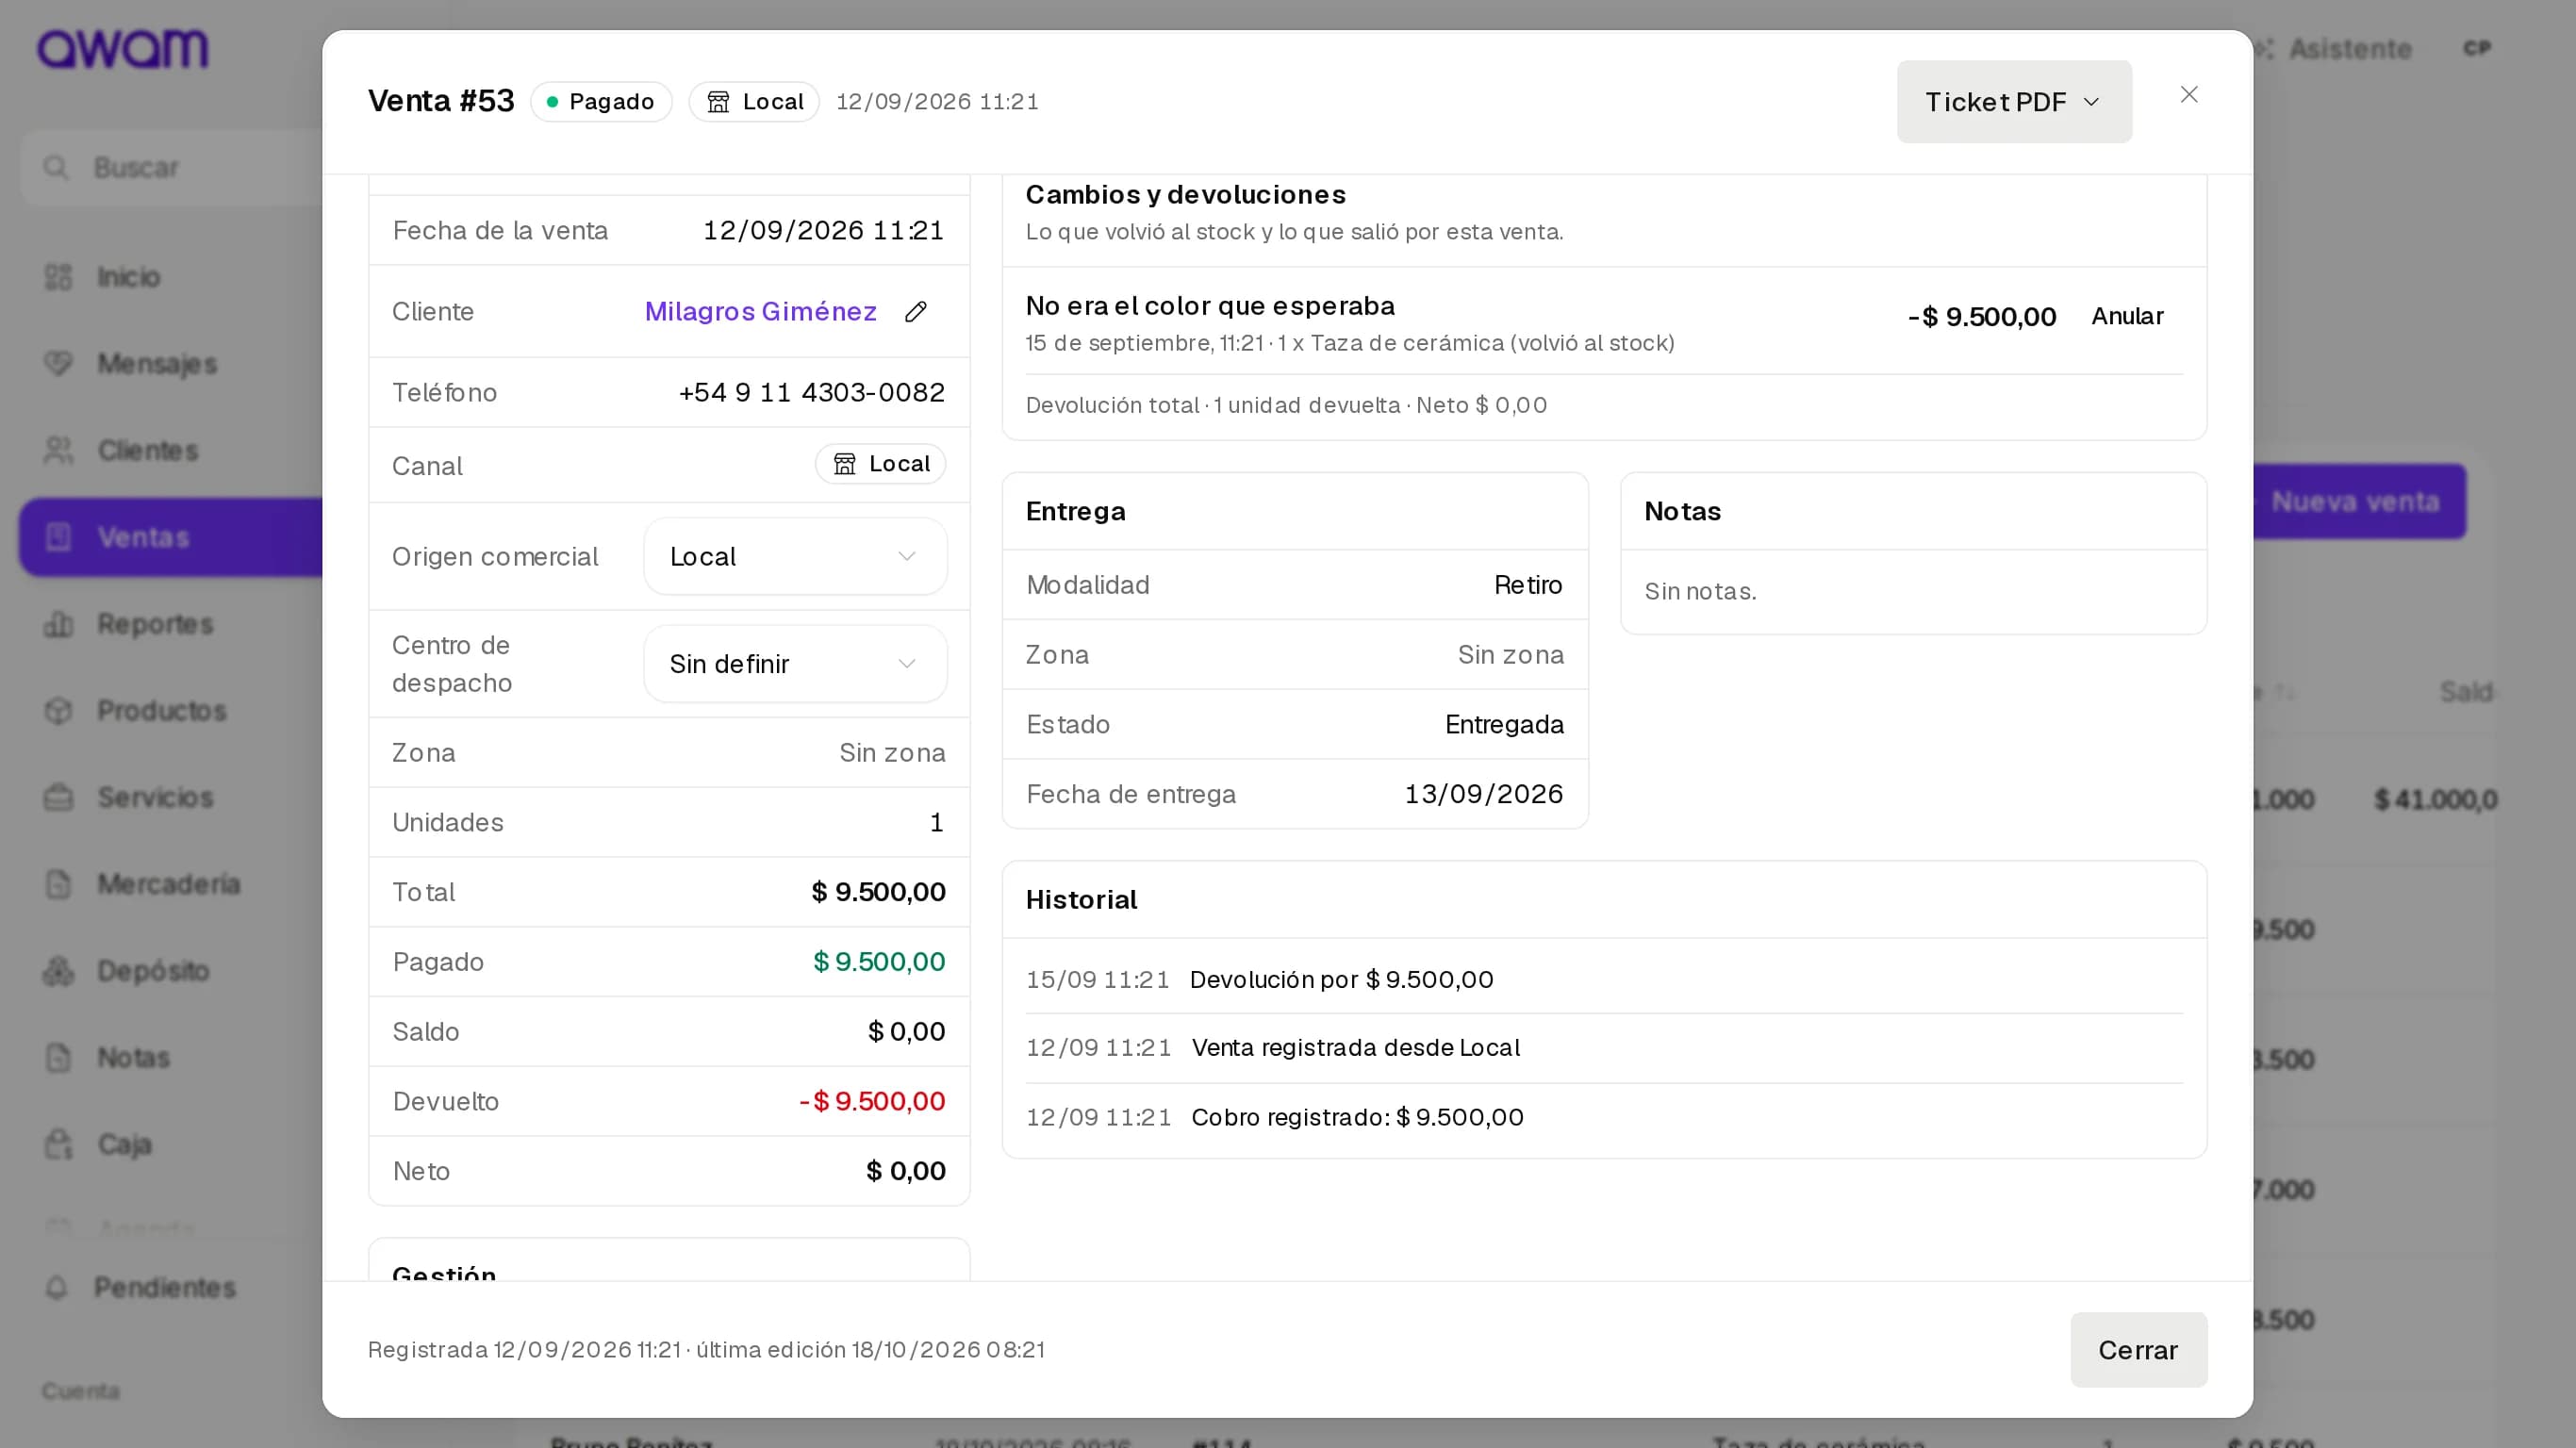
Task: Click the Pendientes bell icon
Action: pyautogui.click(x=57, y=1288)
